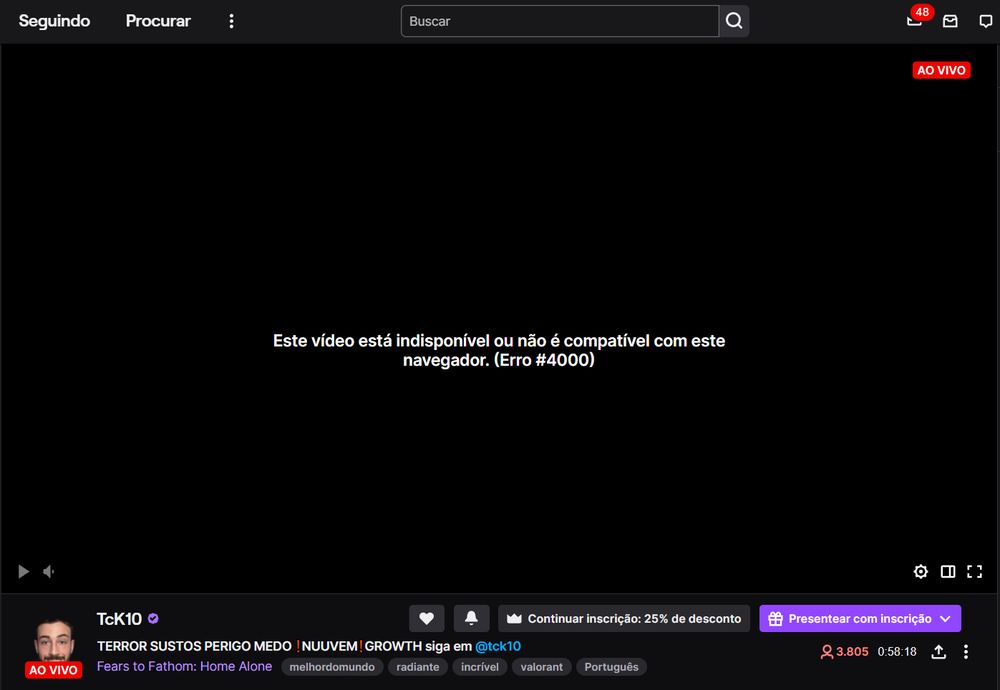The width and height of the screenshot is (1000, 690).
Task: Toggle theater mode icon
Action: [948, 571]
